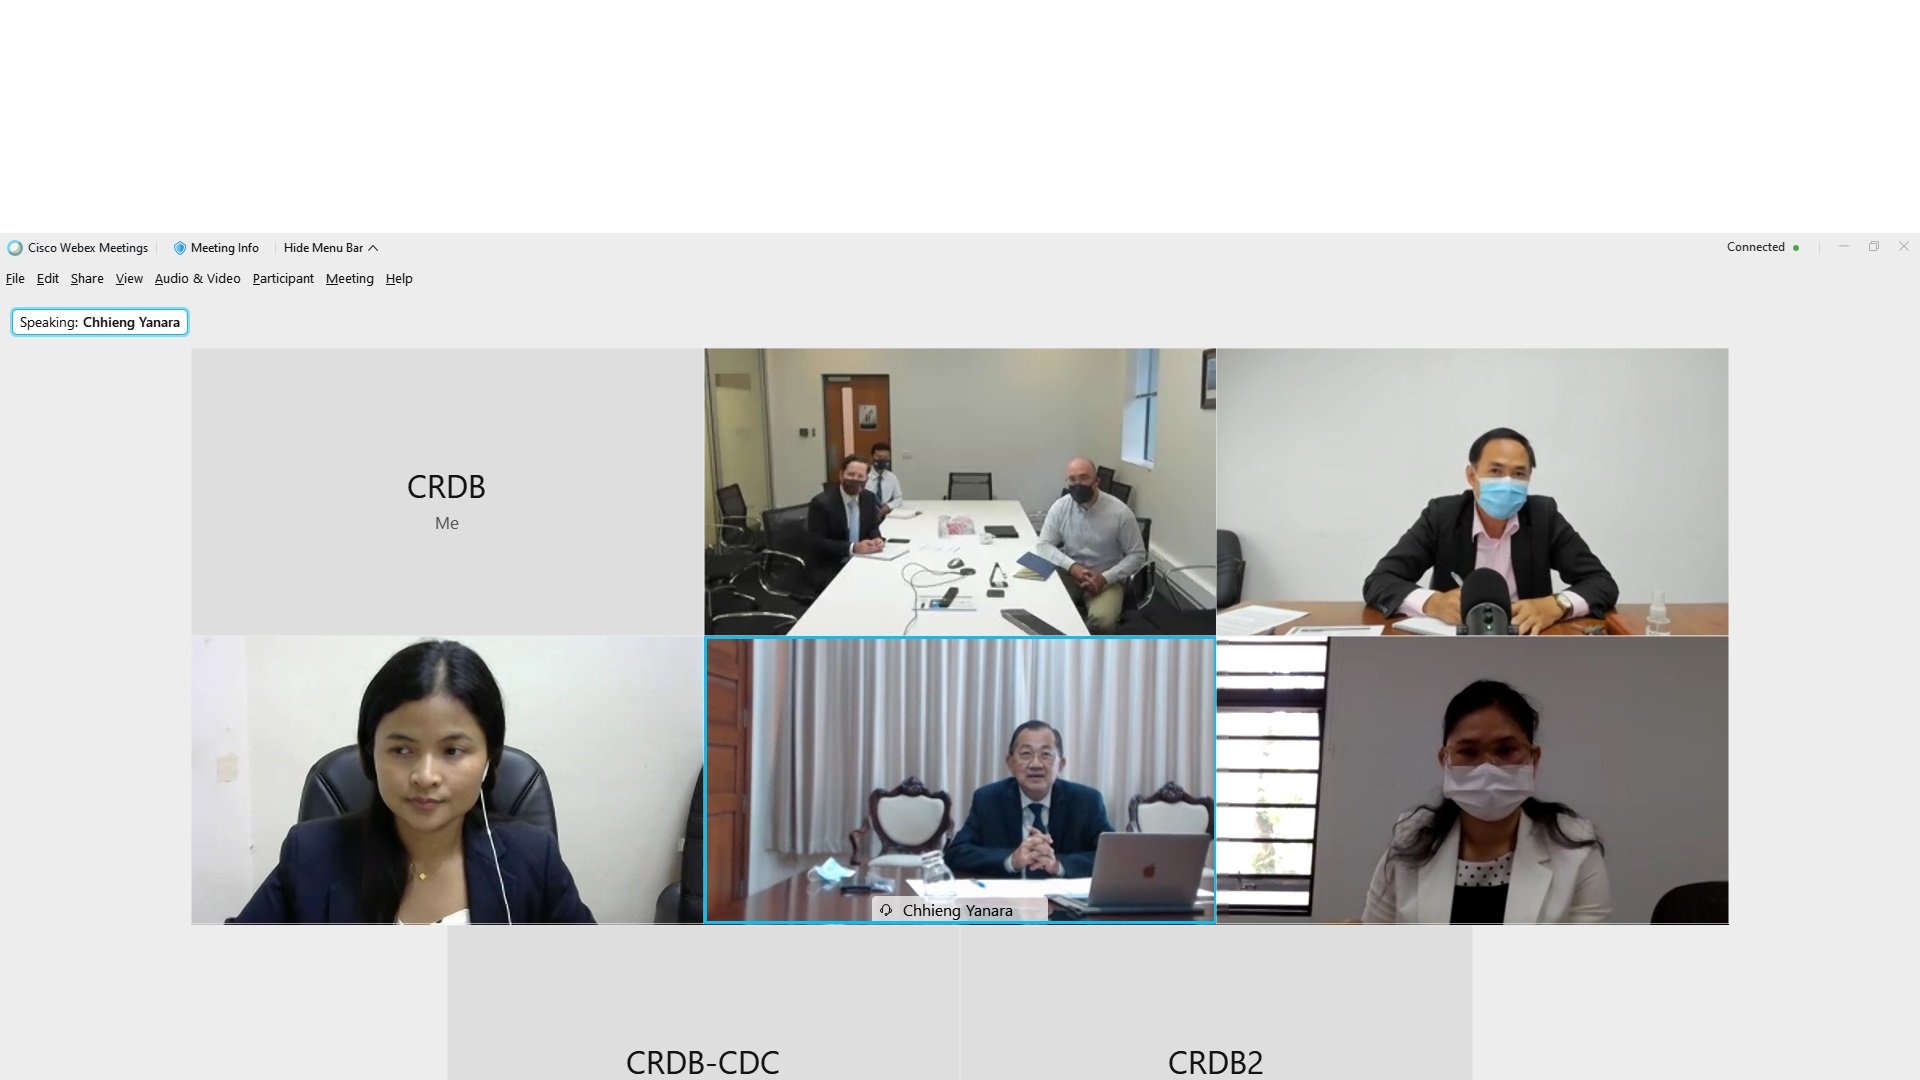Select the woman with earphones video tile

click(447, 780)
